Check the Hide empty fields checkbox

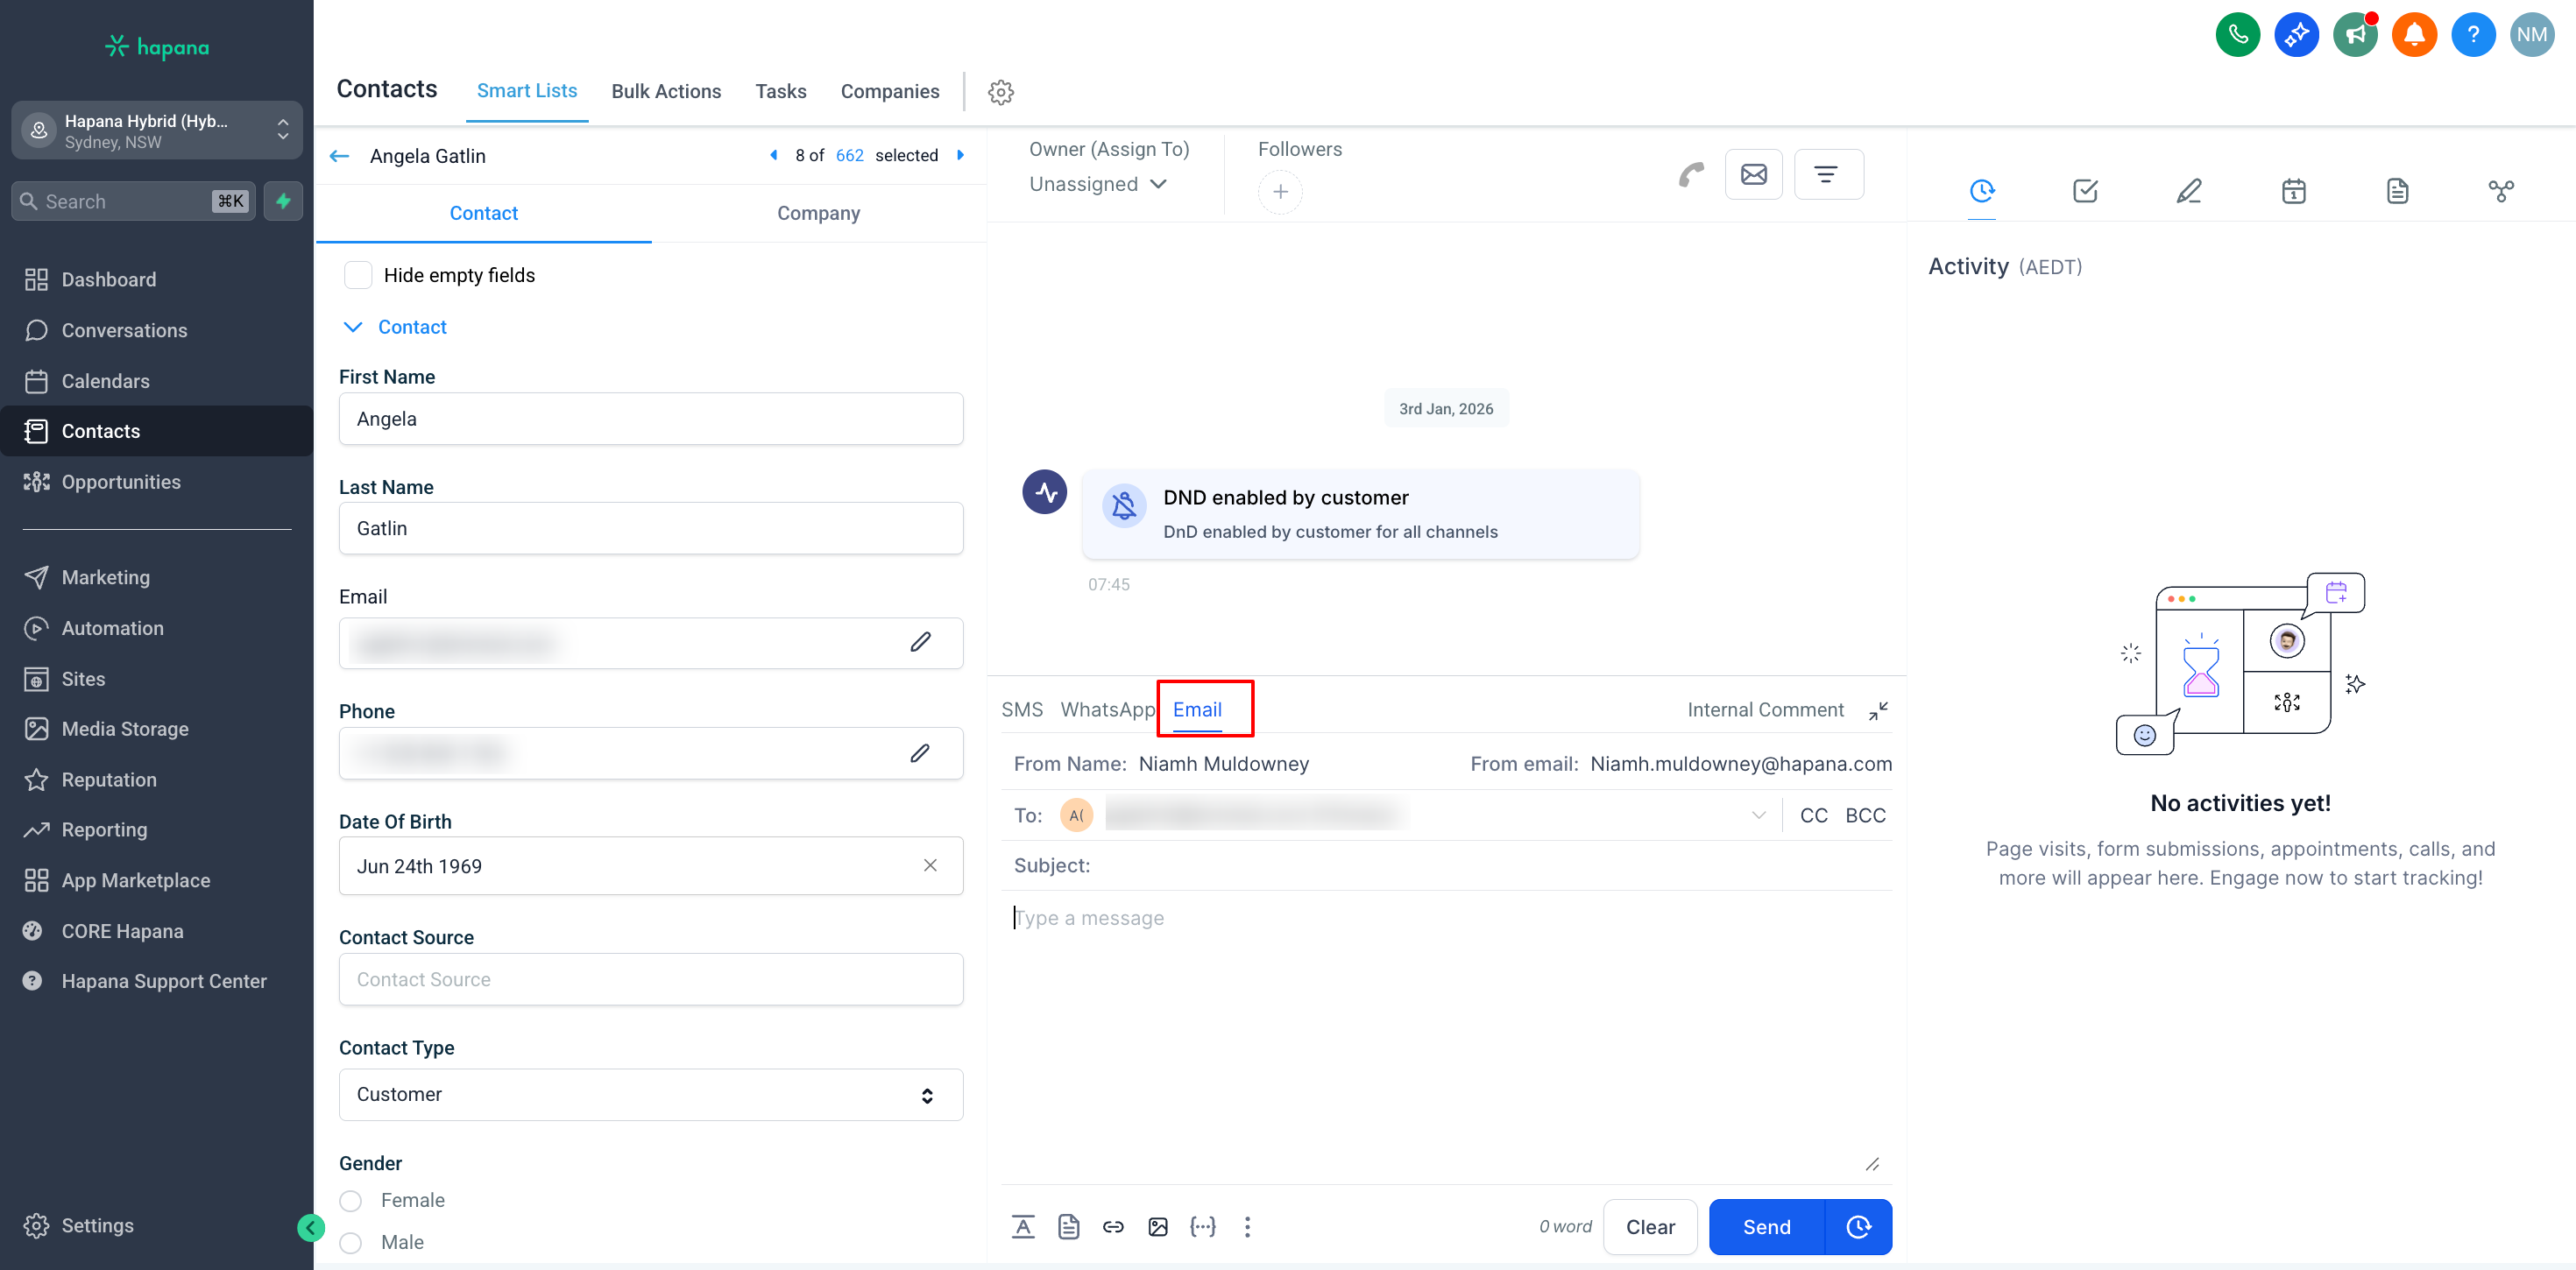click(x=358, y=275)
